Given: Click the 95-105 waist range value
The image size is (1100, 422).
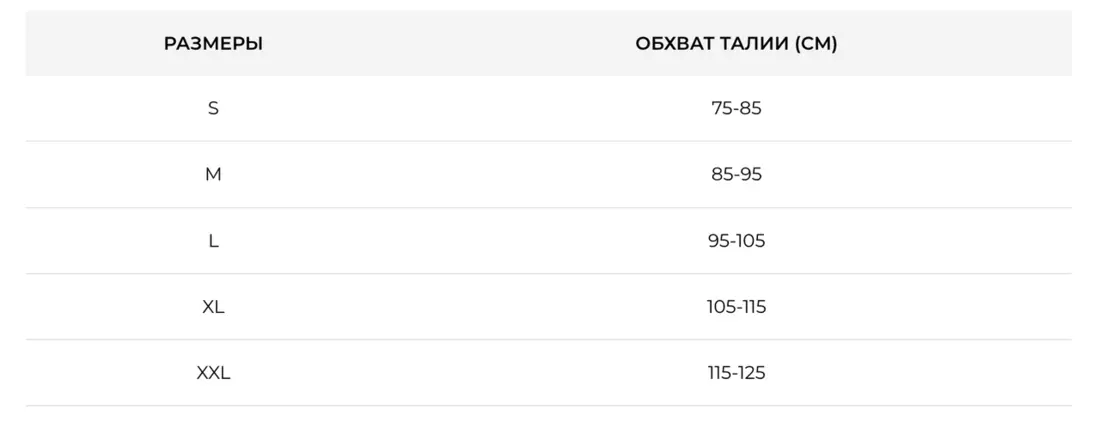Looking at the screenshot, I should click(736, 241).
